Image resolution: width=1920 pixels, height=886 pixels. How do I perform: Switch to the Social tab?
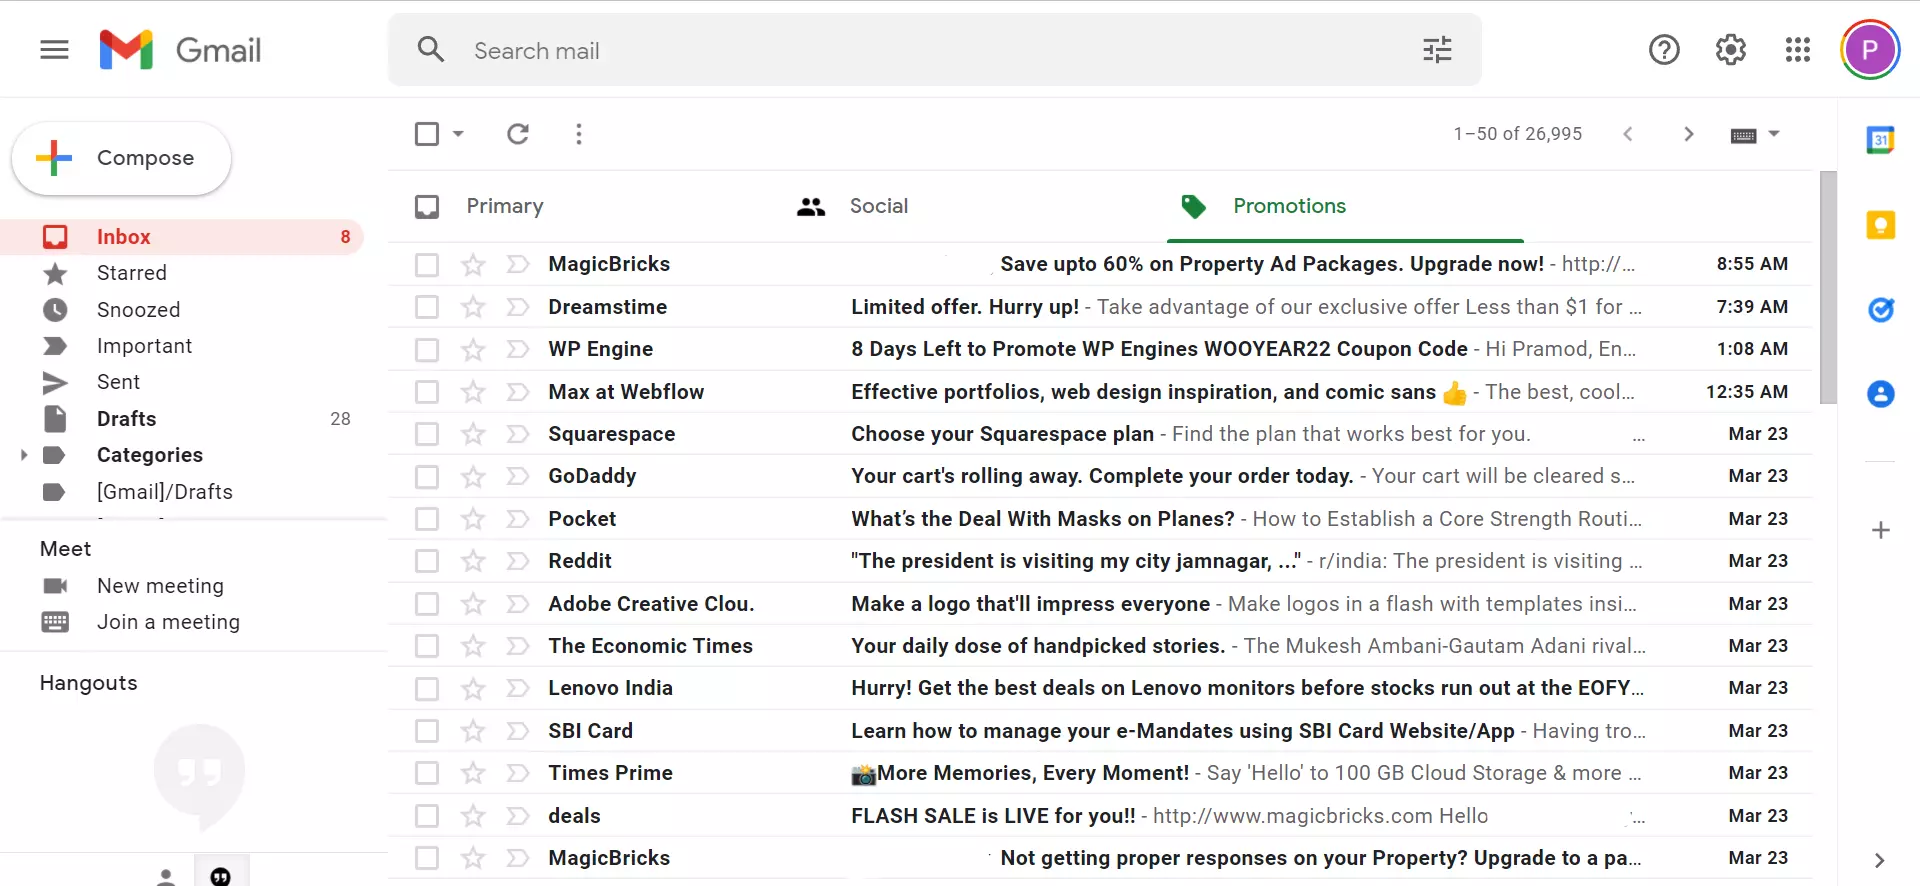click(879, 206)
